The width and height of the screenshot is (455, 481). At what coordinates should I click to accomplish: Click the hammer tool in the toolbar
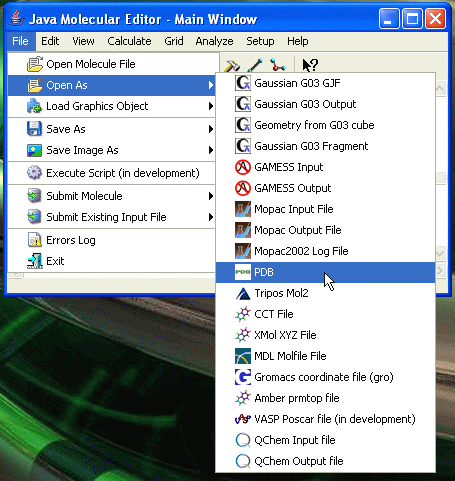coord(232,65)
